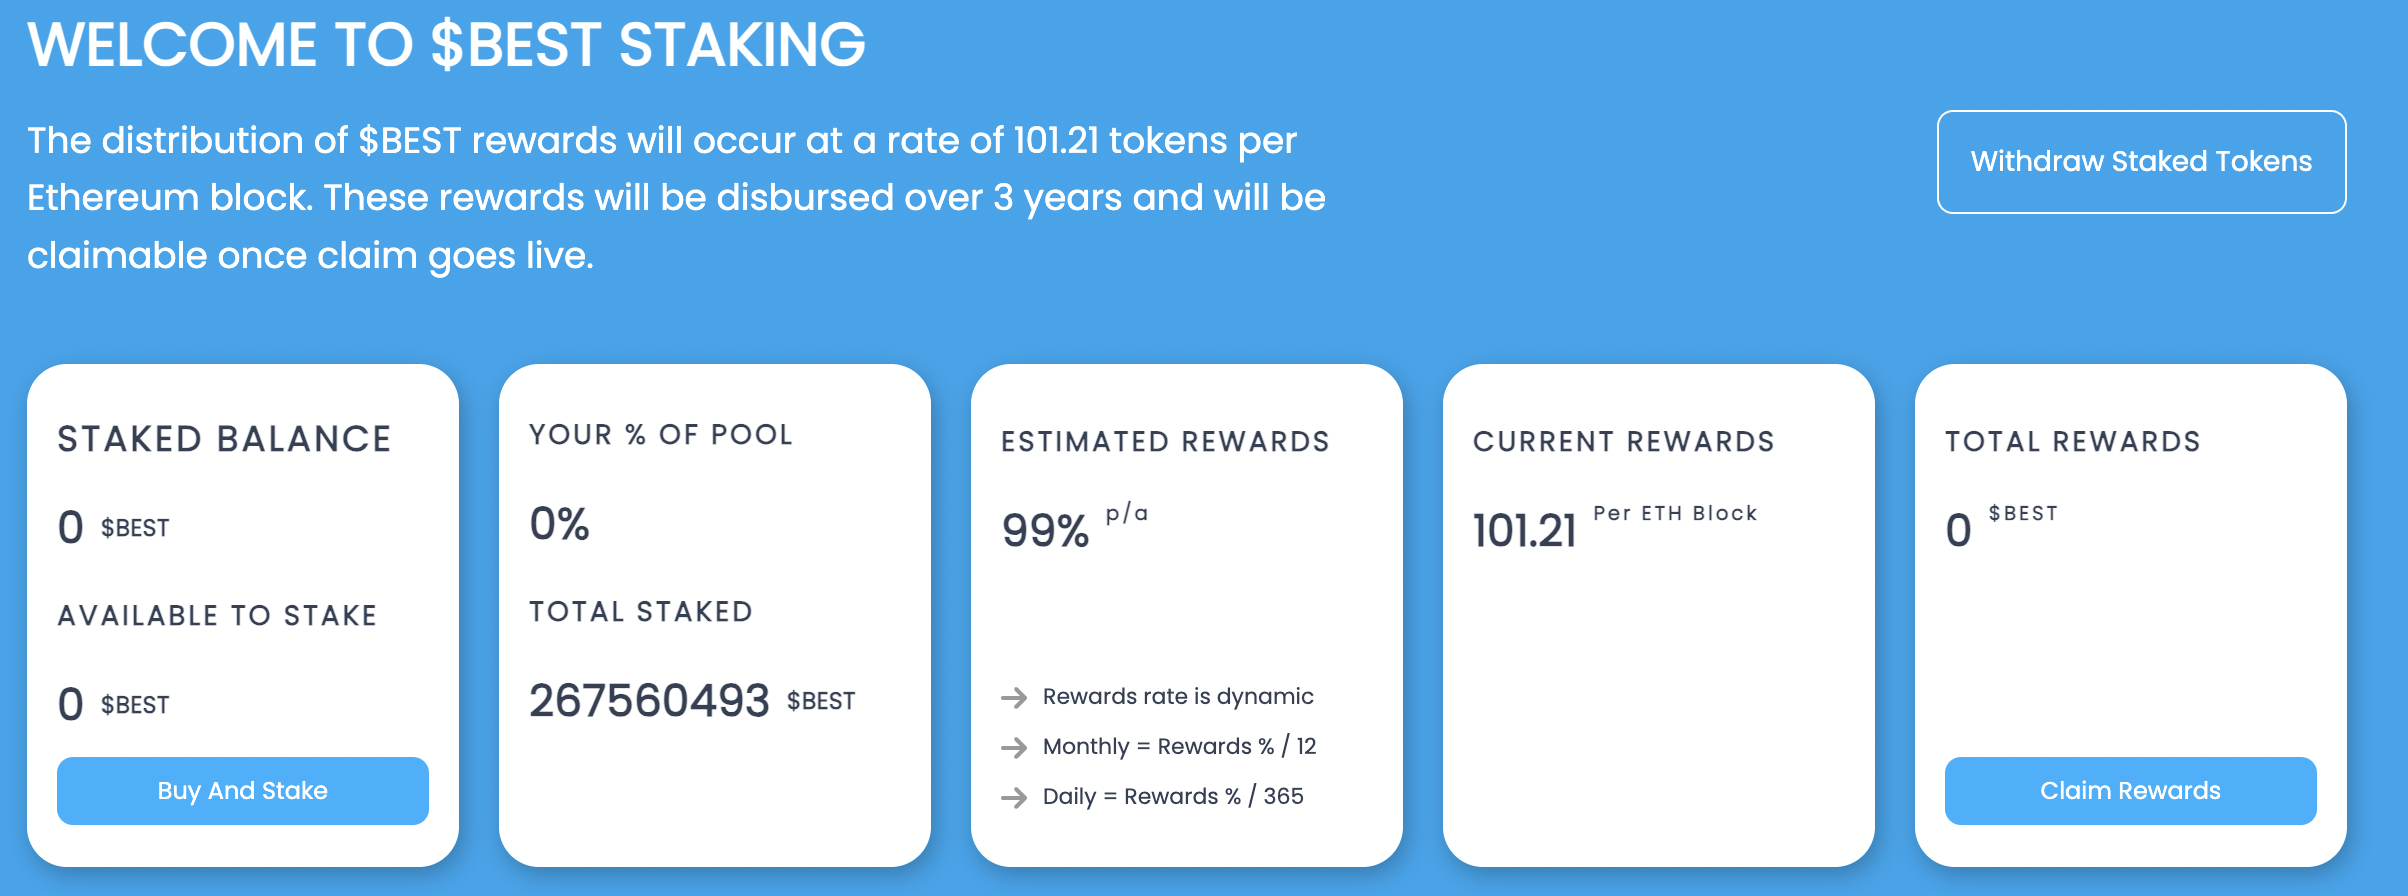Click the Total Staked label
2408x896 pixels.
tap(640, 611)
